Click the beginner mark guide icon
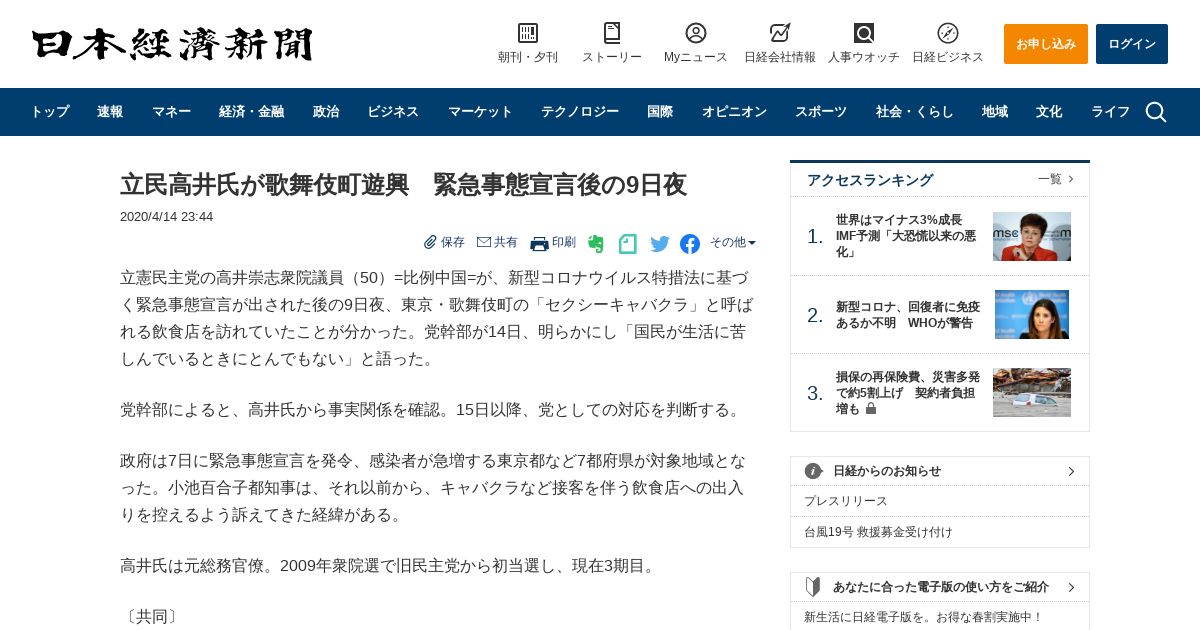1200x630 pixels. click(x=813, y=587)
